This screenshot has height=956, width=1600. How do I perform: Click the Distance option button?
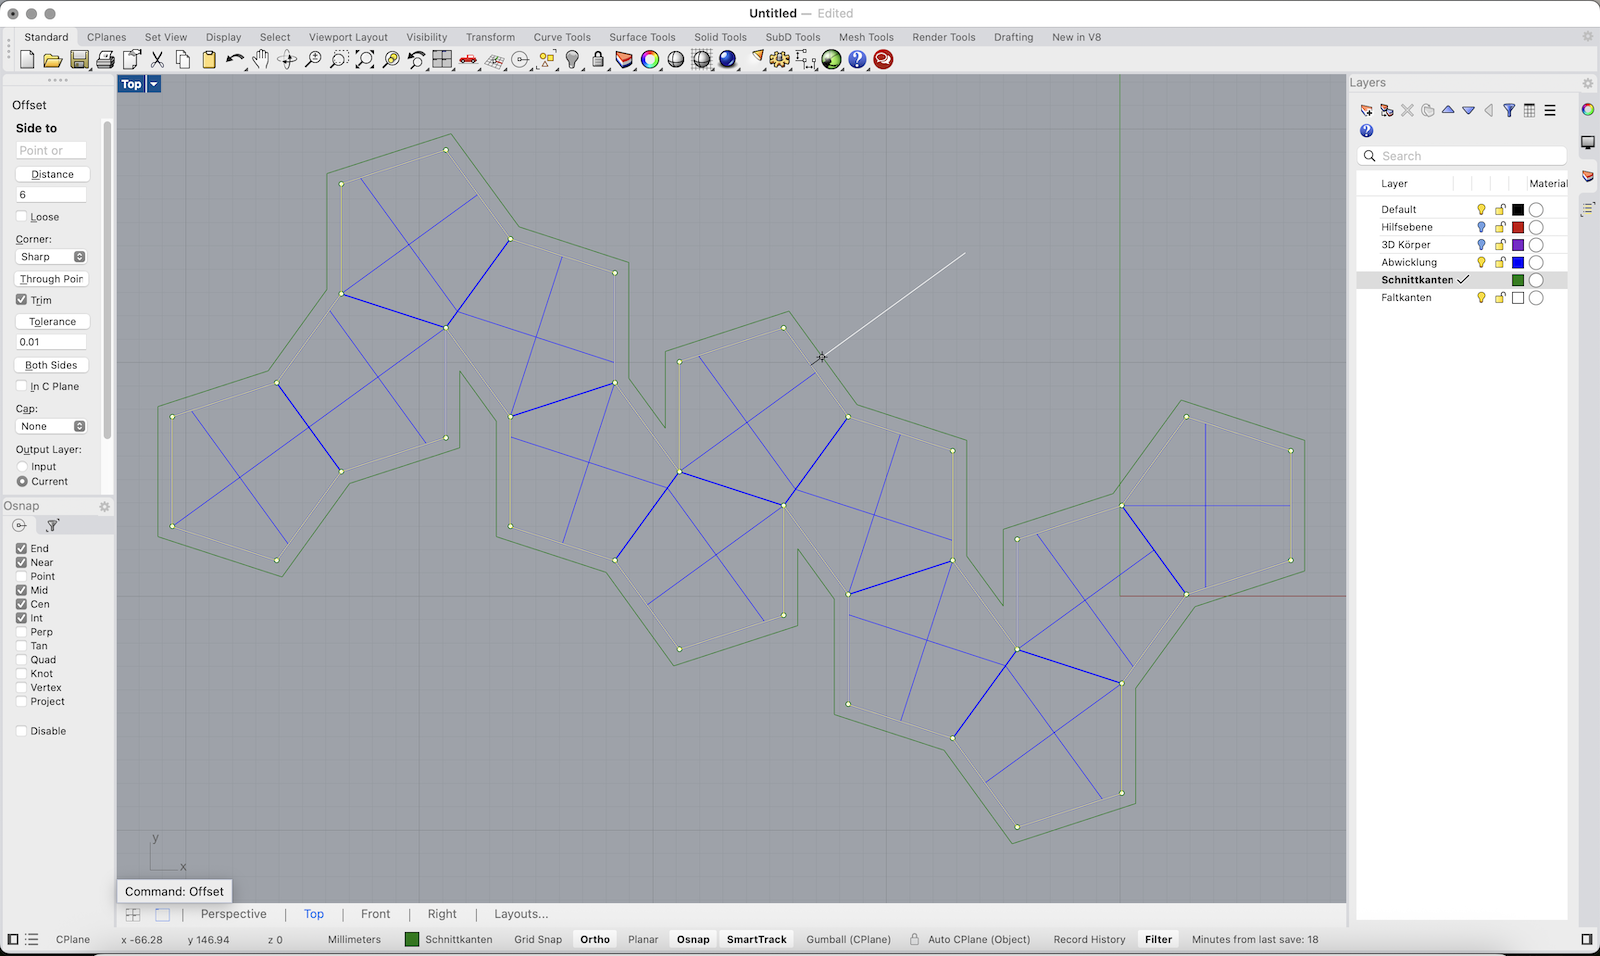[x=52, y=174]
